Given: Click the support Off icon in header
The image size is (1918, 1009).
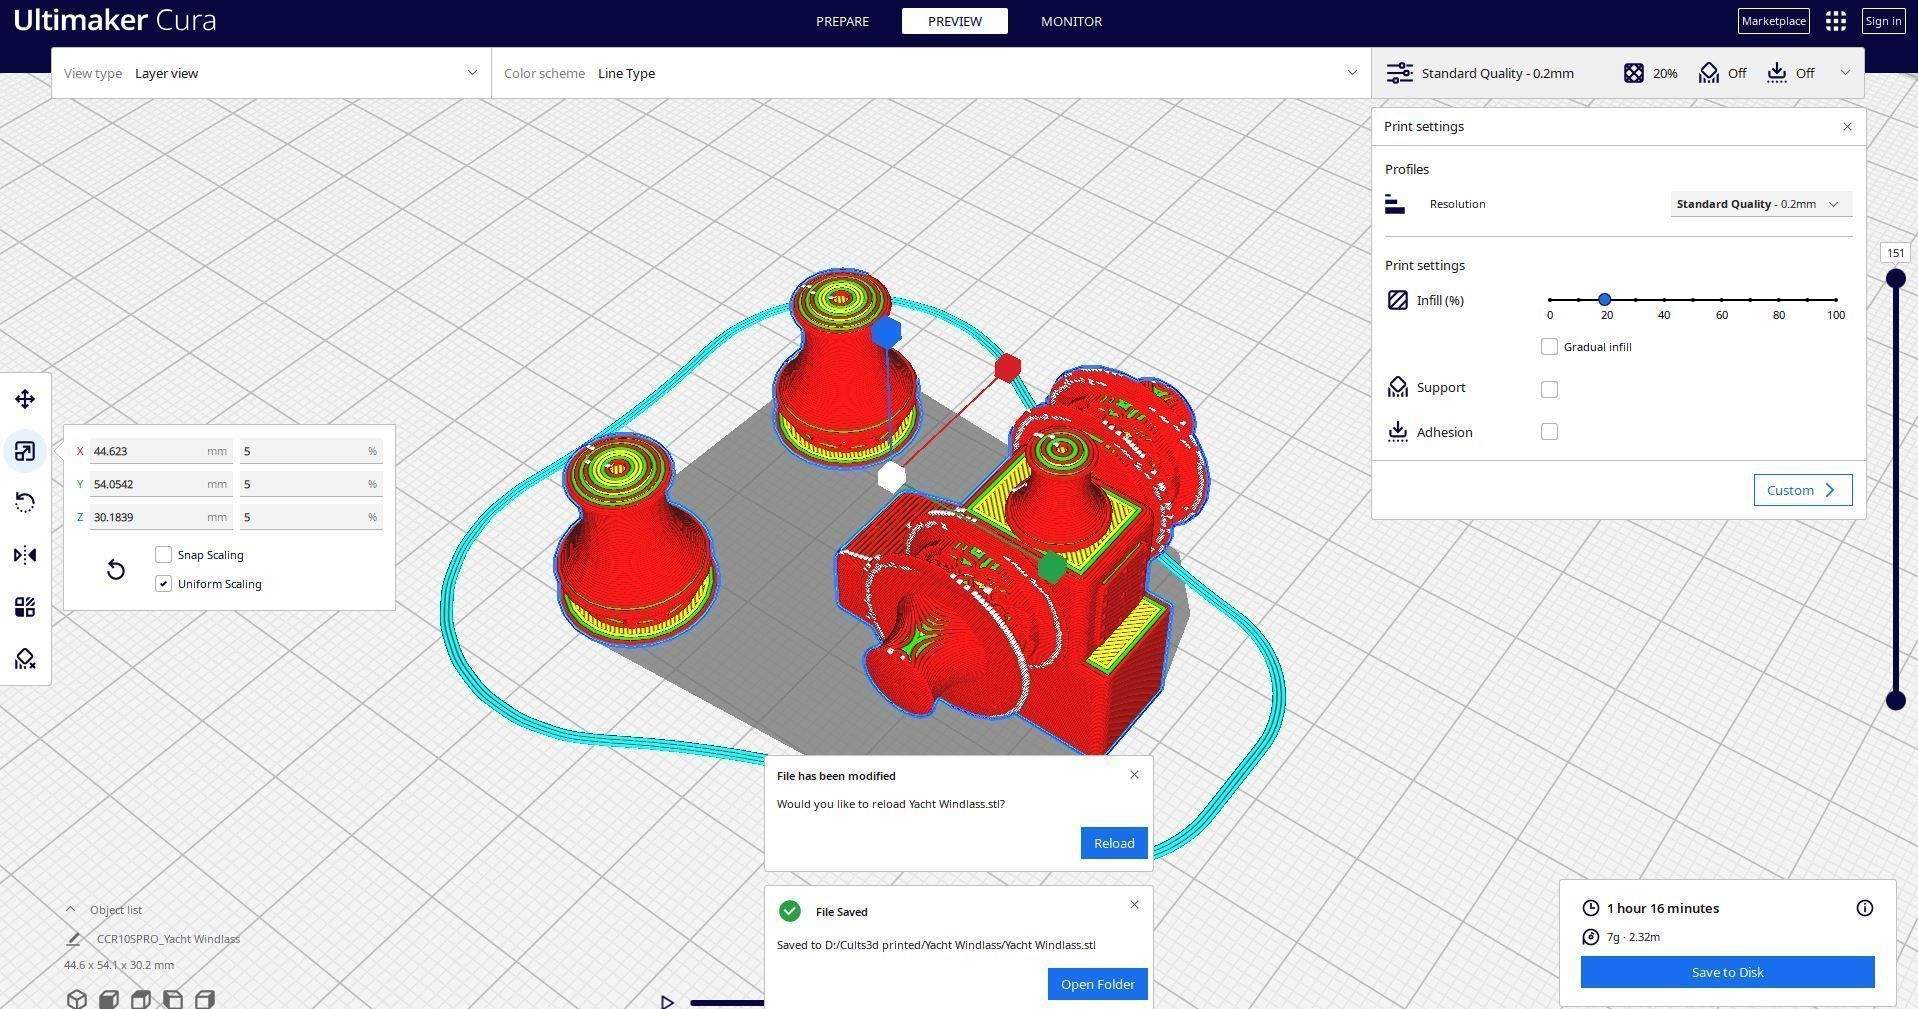Looking at the screenshot, I should click(x=1708, y=73).
